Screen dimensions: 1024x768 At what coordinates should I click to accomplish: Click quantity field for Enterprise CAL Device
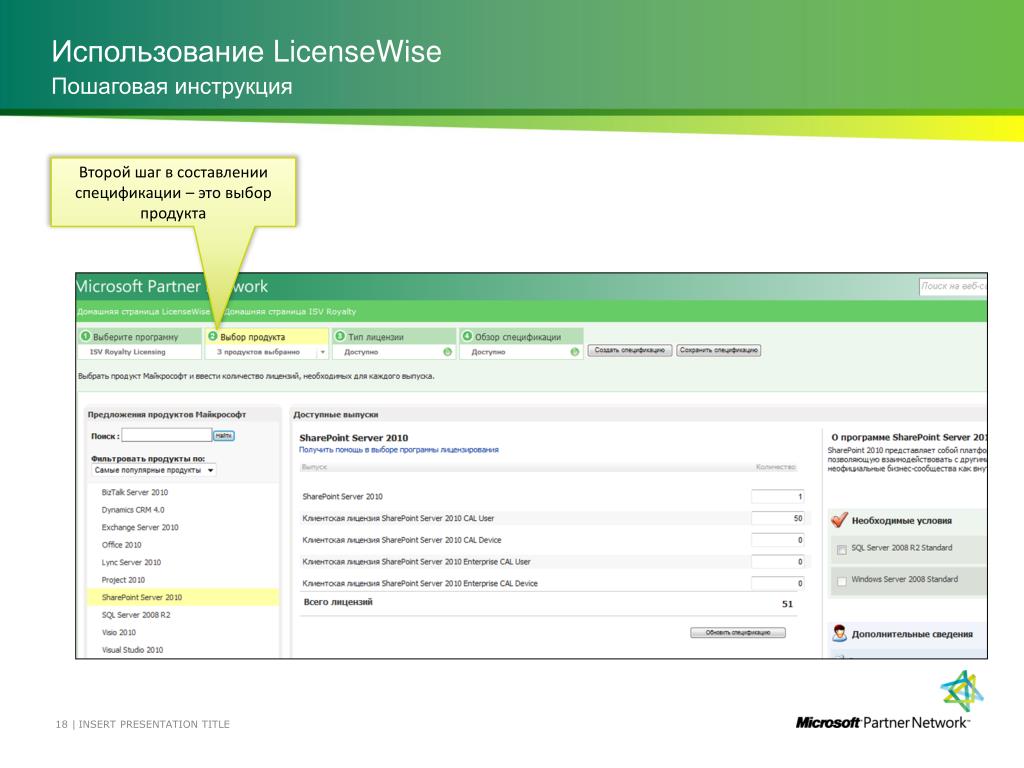click(x=777, y=583)
